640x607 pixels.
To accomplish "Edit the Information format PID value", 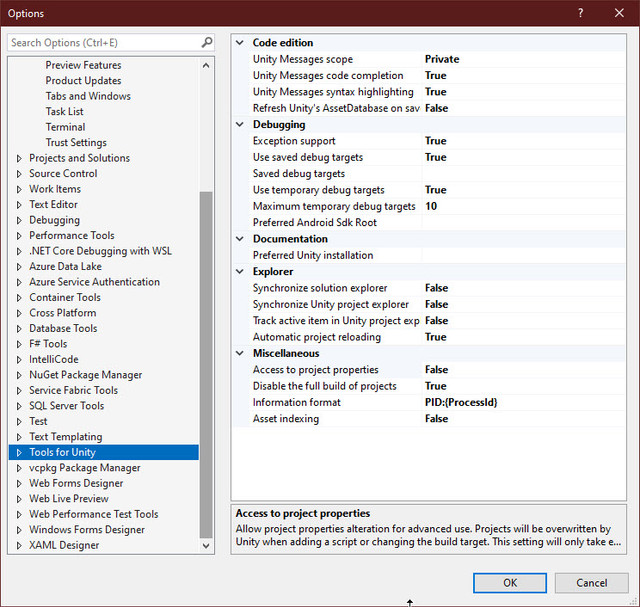I will [x=524, y=402].
